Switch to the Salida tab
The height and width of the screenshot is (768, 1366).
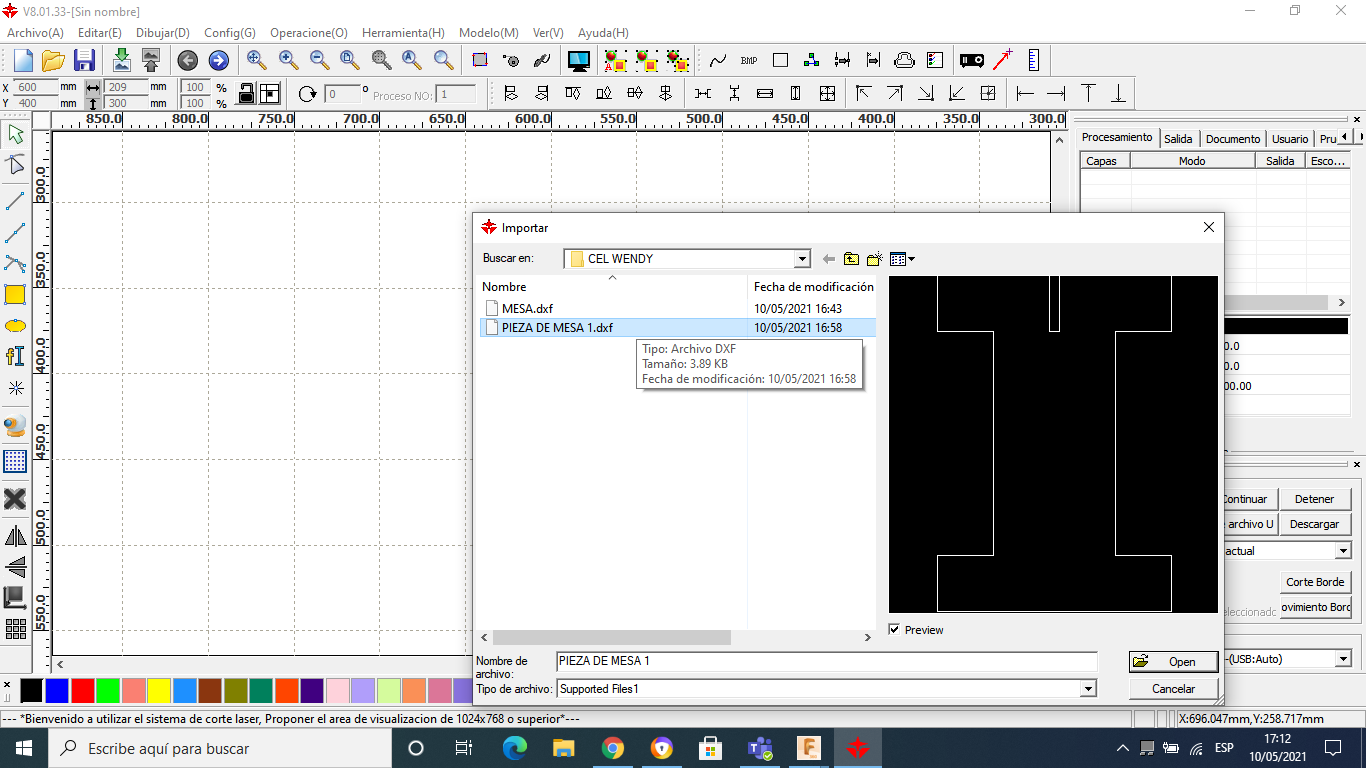pyautogui.click(x=1178, y=139)
